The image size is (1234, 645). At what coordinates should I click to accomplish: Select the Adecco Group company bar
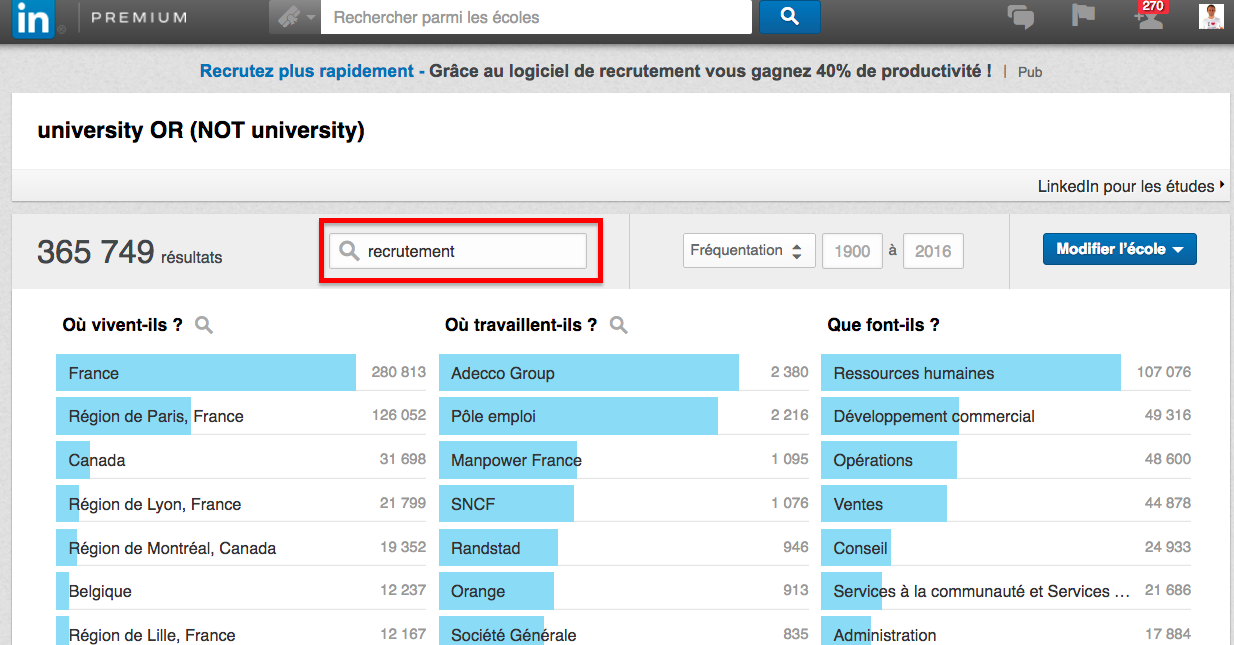coord(588,373)
